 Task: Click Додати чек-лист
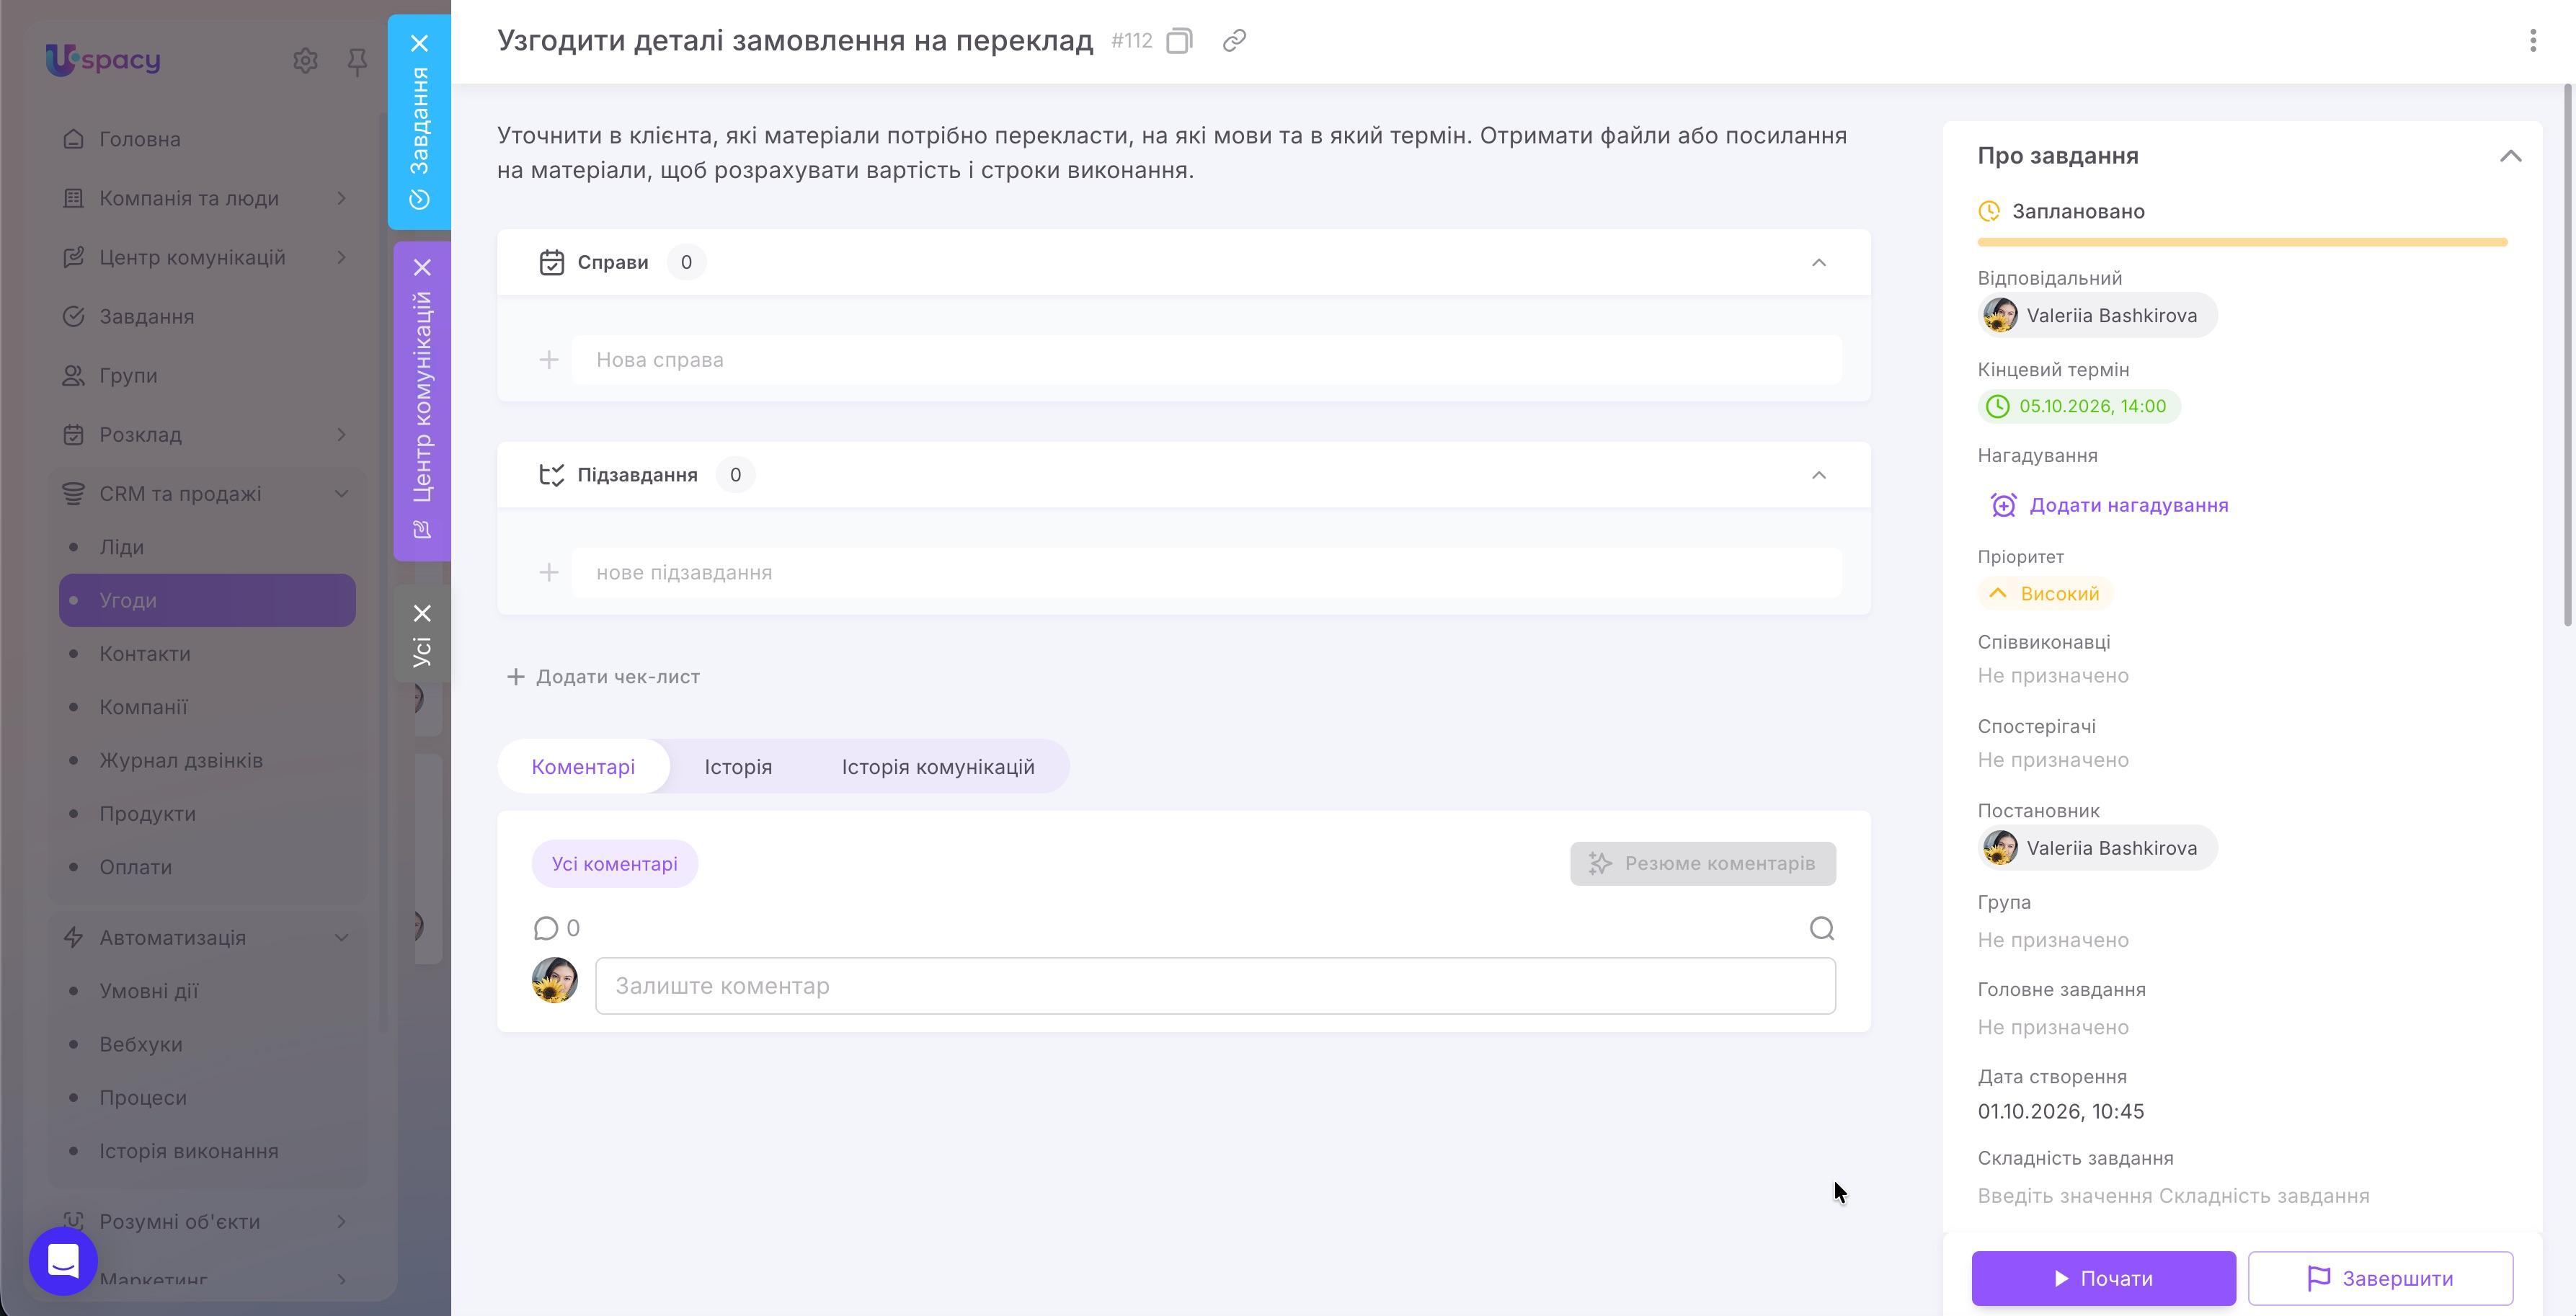click(x=603, y=677)
